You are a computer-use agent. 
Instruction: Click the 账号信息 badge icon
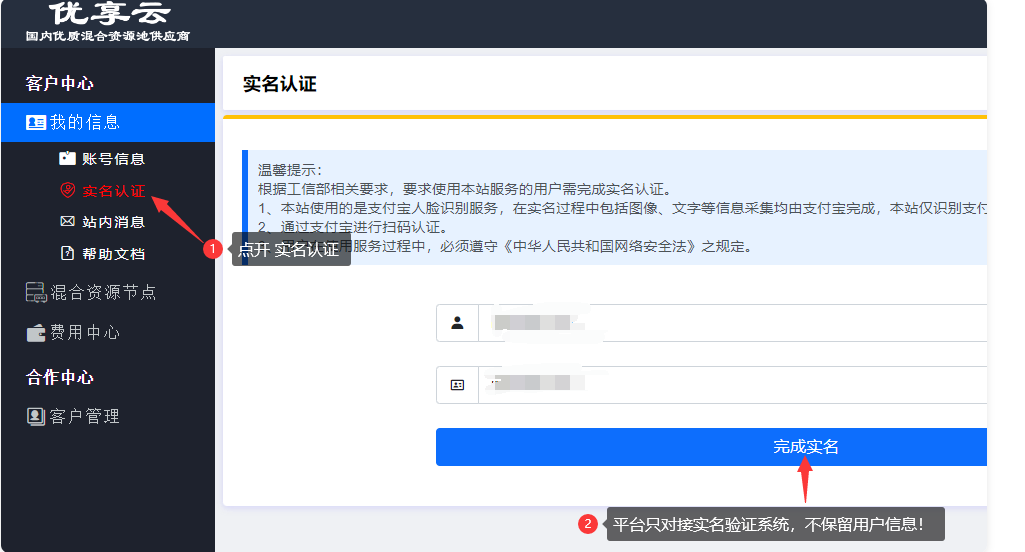click(67, 158)
